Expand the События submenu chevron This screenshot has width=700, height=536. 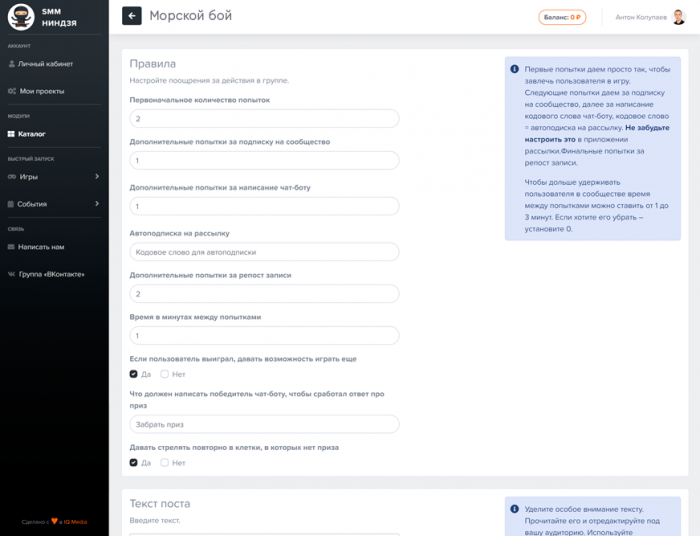tap(97, 203)
